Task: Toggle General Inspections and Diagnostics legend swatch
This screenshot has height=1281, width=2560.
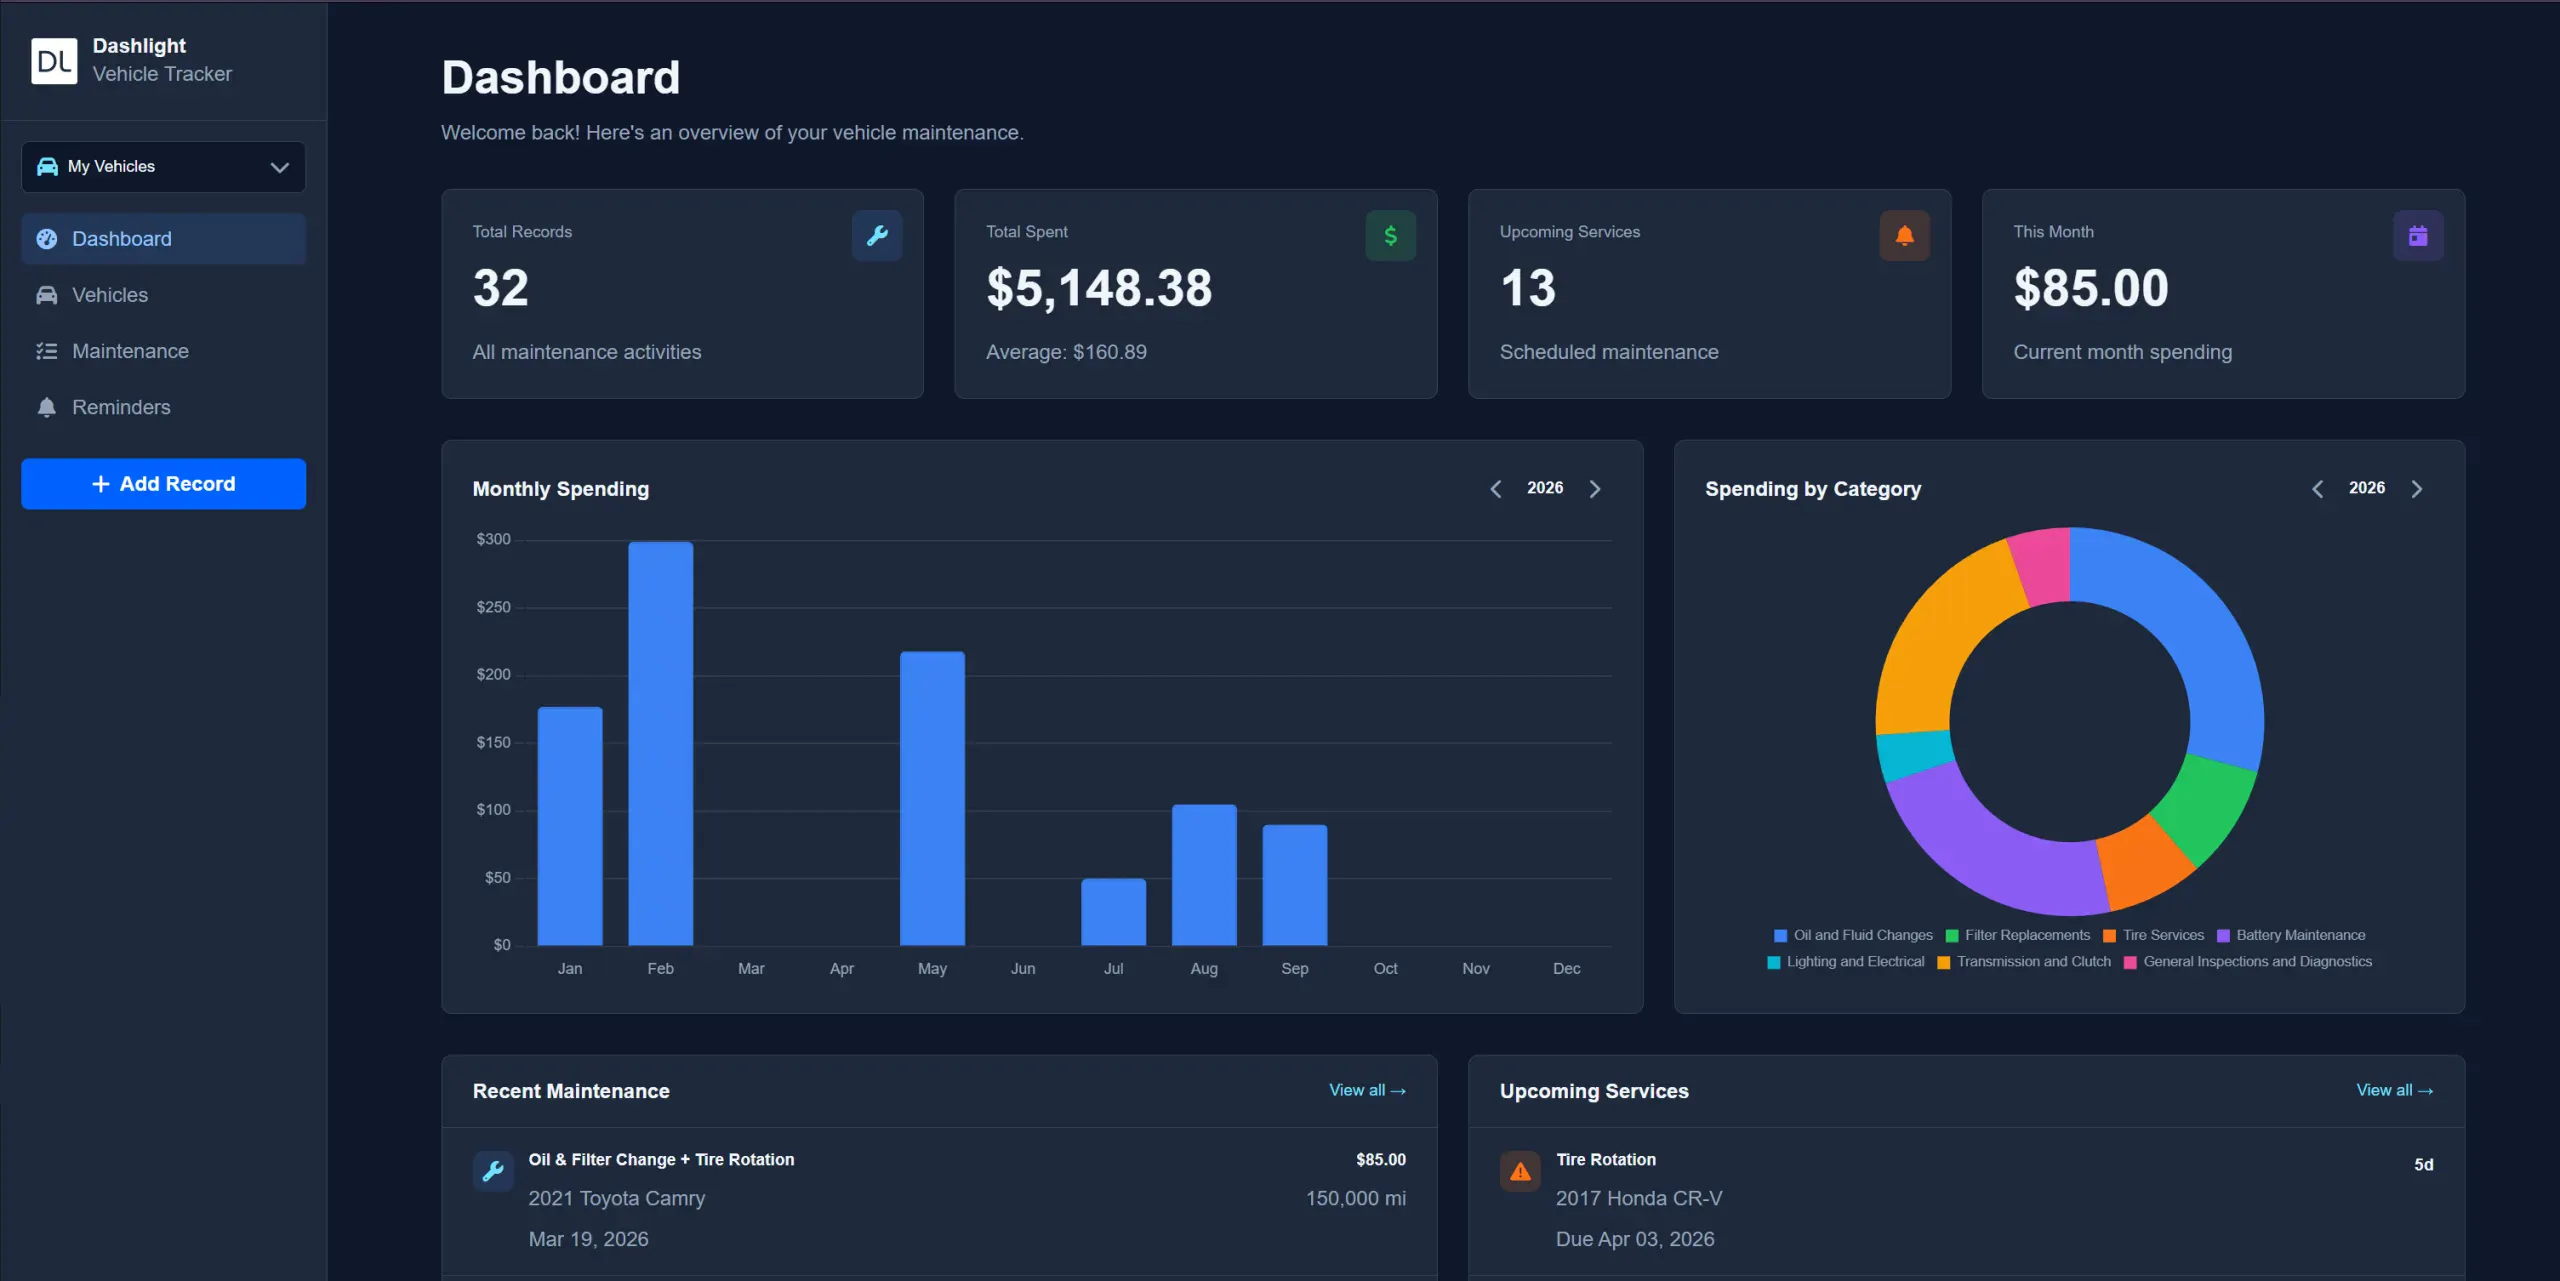Action: pyautogui.click(x=2130, y=962)
